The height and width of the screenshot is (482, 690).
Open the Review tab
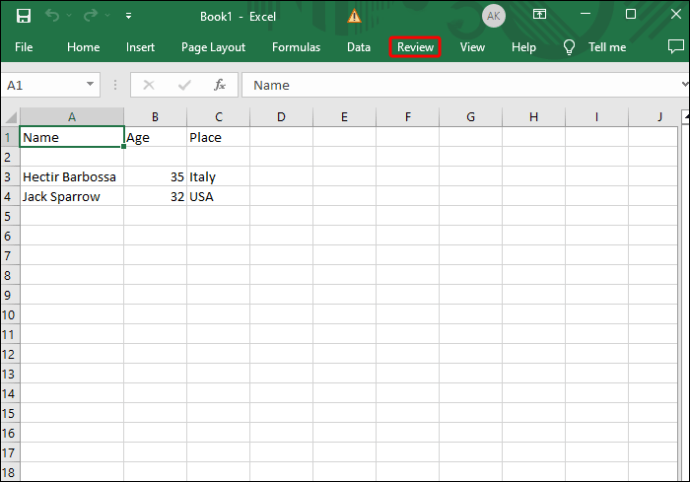pos(415,47)
